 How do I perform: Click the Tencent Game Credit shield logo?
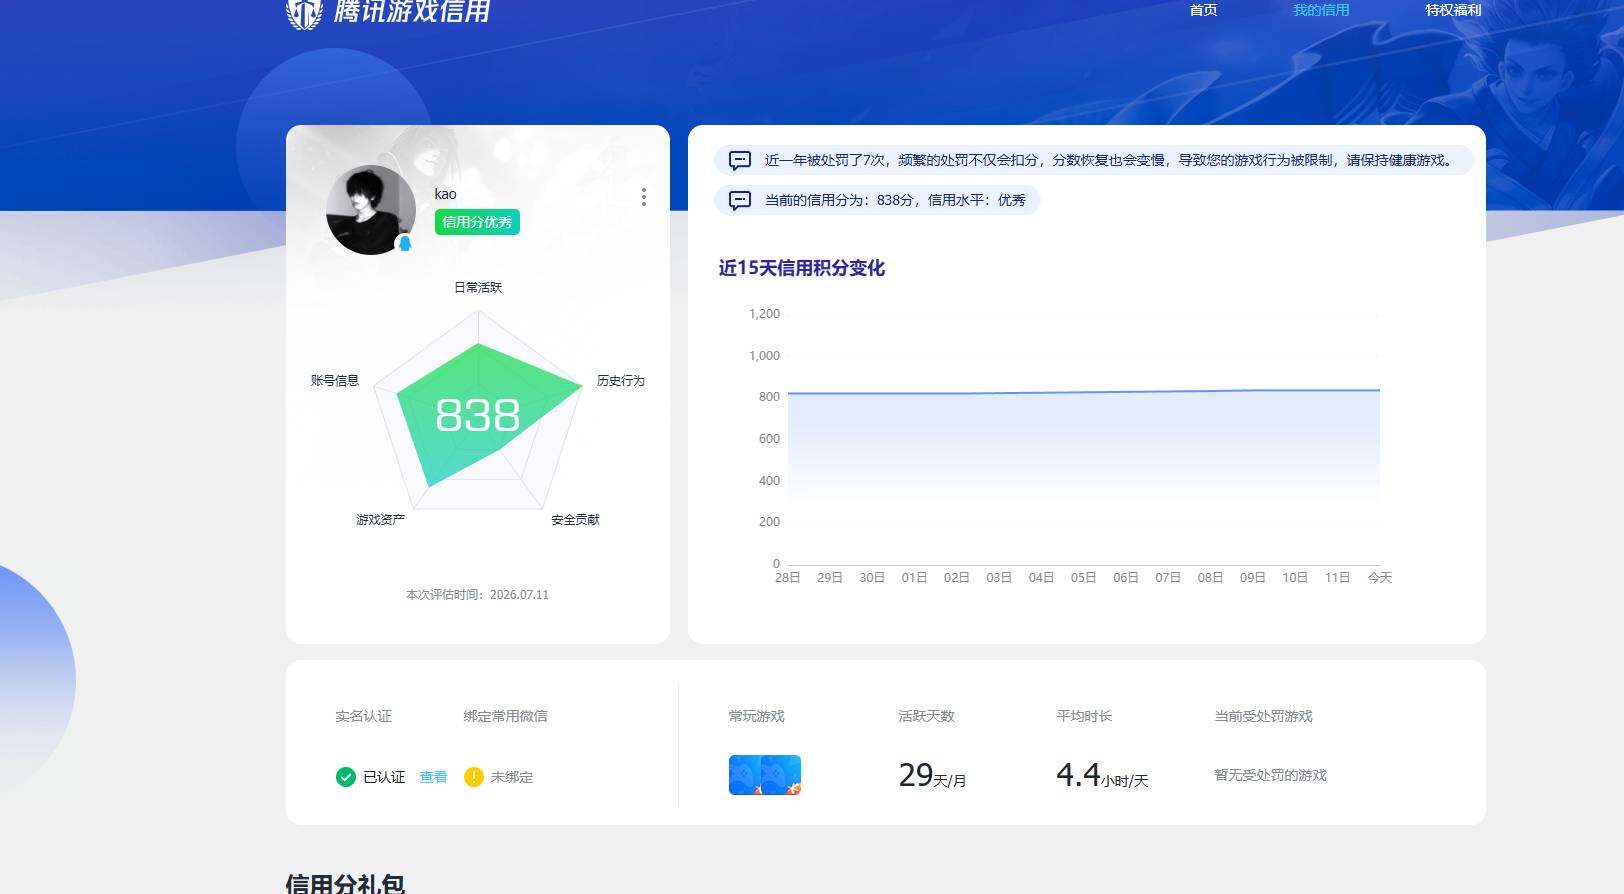pyautogui.click(x=304, y=13)
